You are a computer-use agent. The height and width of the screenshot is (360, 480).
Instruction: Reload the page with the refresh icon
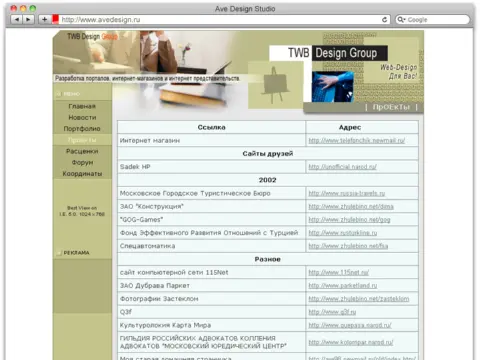[384, 20]
